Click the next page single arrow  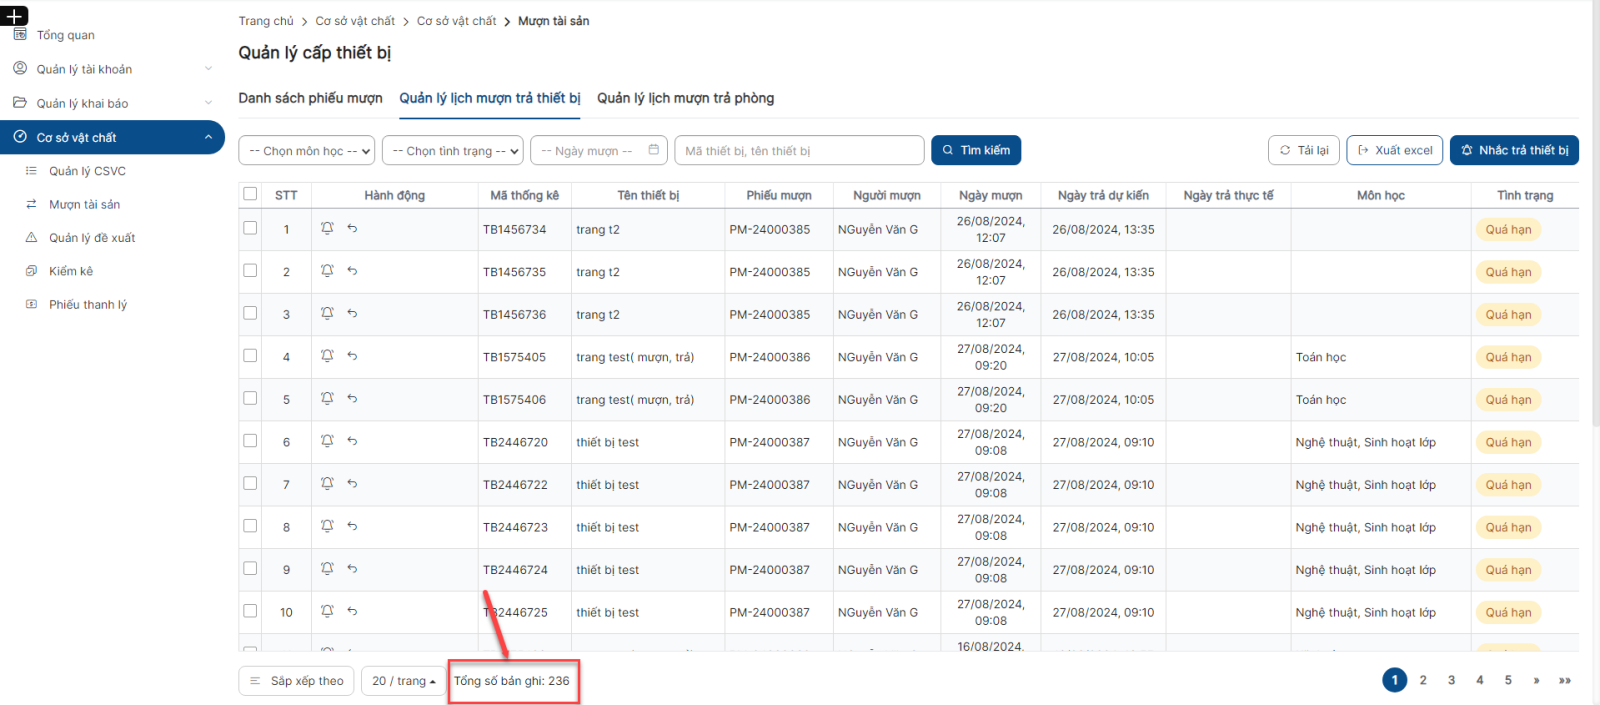pyautogui.click(x=1536, y=680)
